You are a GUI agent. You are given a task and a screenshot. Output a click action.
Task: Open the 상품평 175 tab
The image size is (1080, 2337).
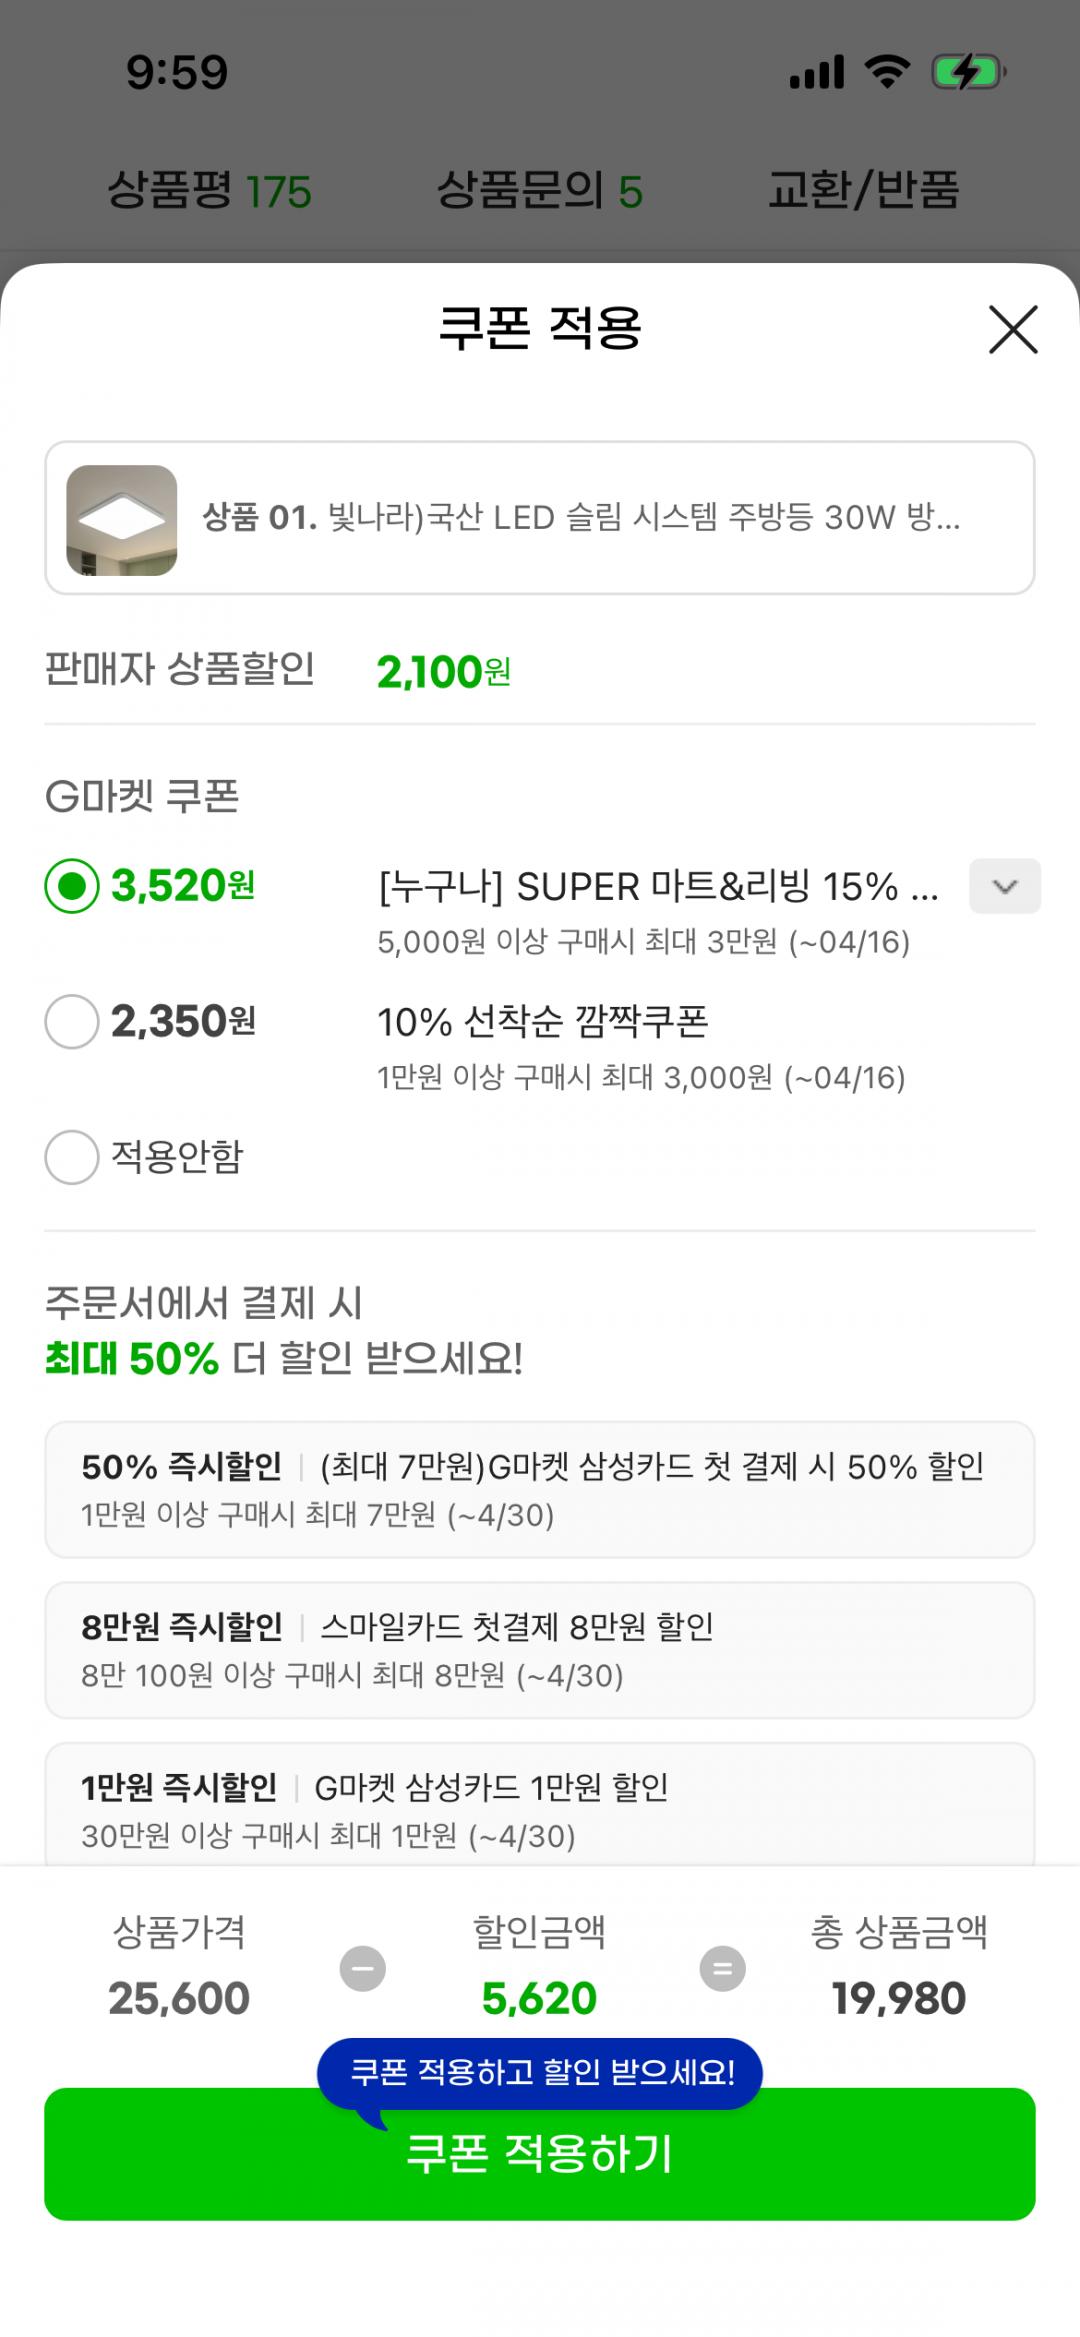click(x=209, y=190)
